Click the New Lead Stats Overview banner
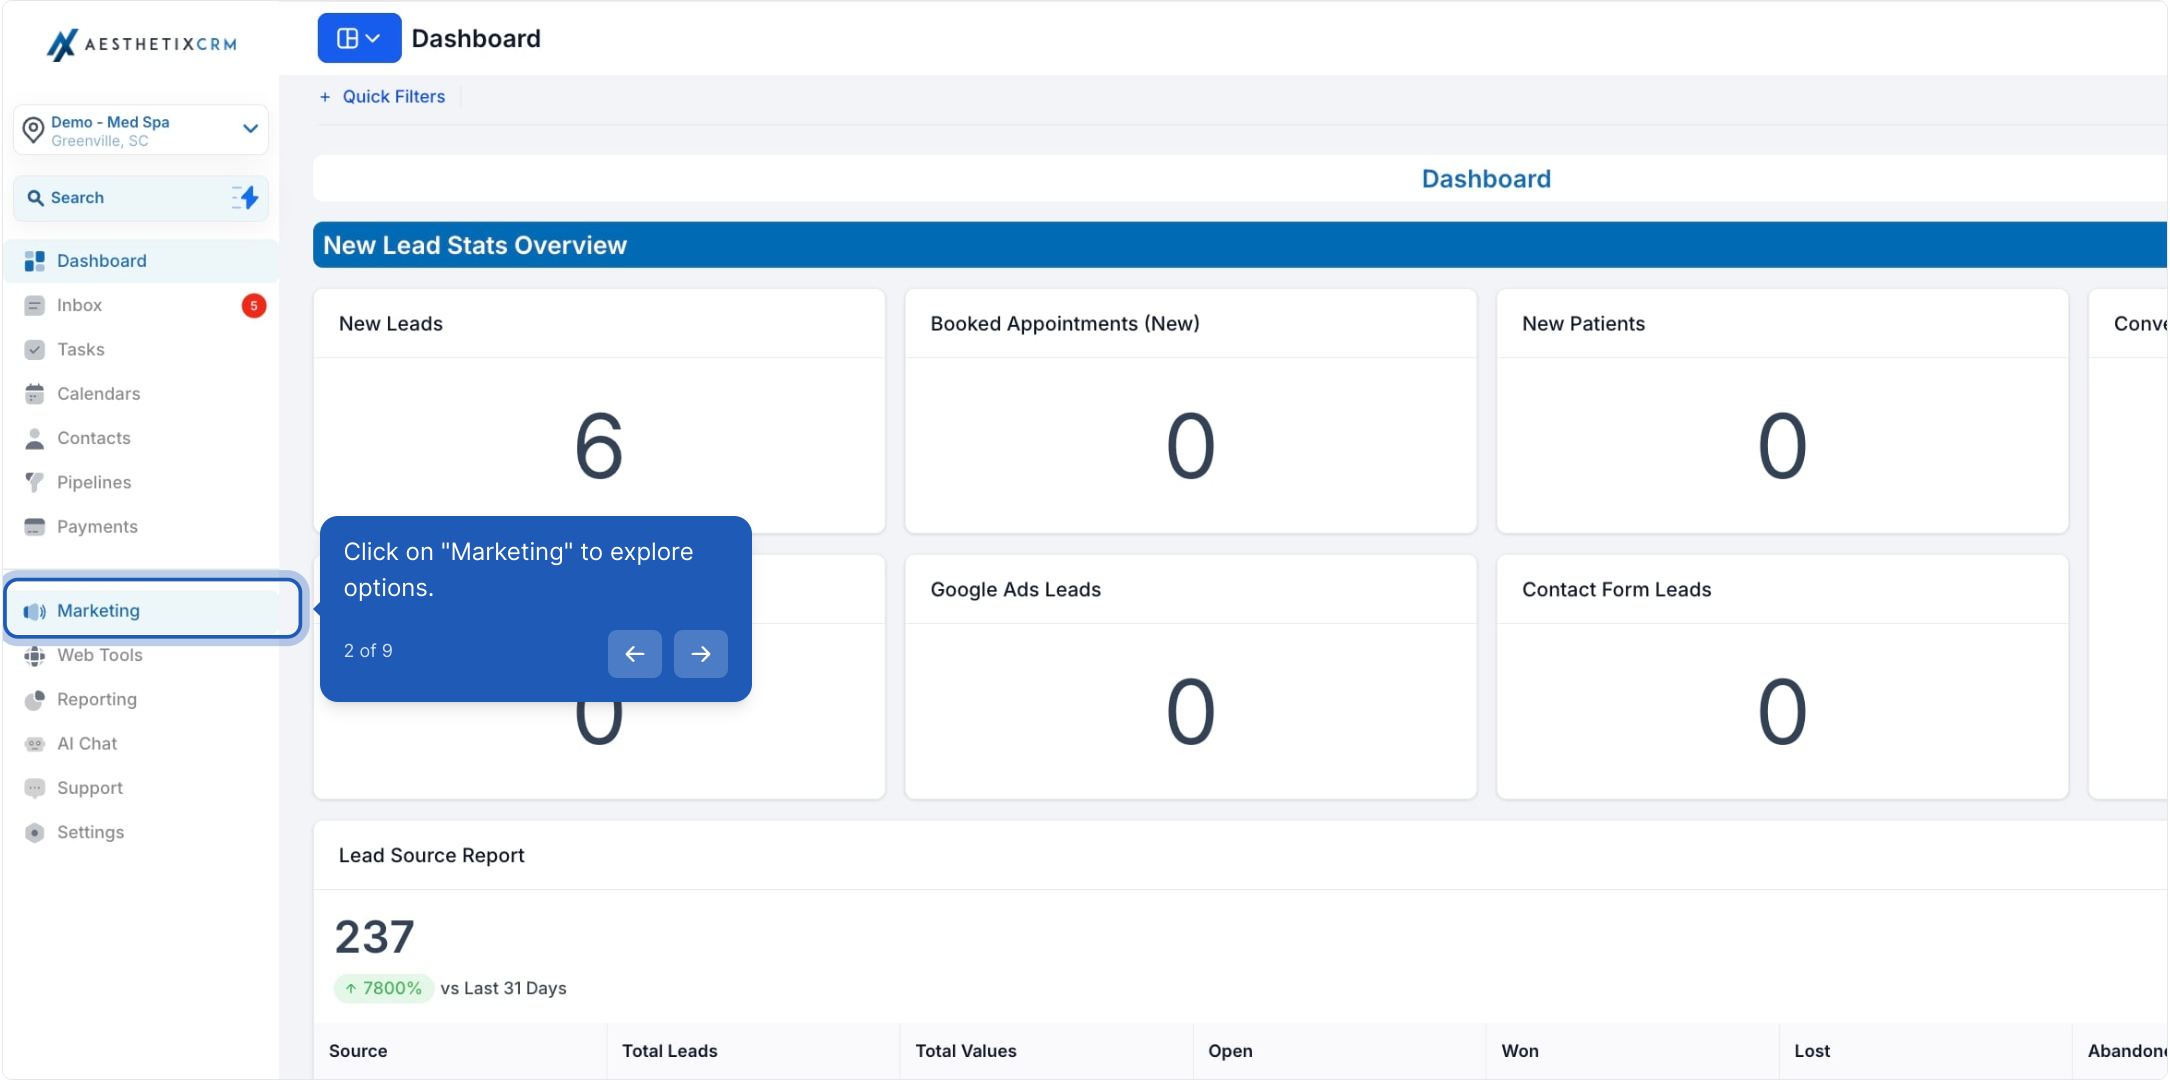Screen dimensions: 2170x1080 pyautogui.click(x=1240, y=245)
